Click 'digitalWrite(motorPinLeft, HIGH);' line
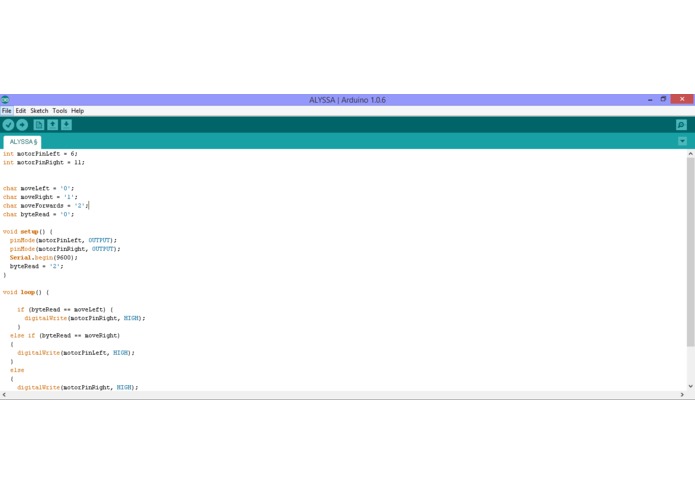 point(76,353)
